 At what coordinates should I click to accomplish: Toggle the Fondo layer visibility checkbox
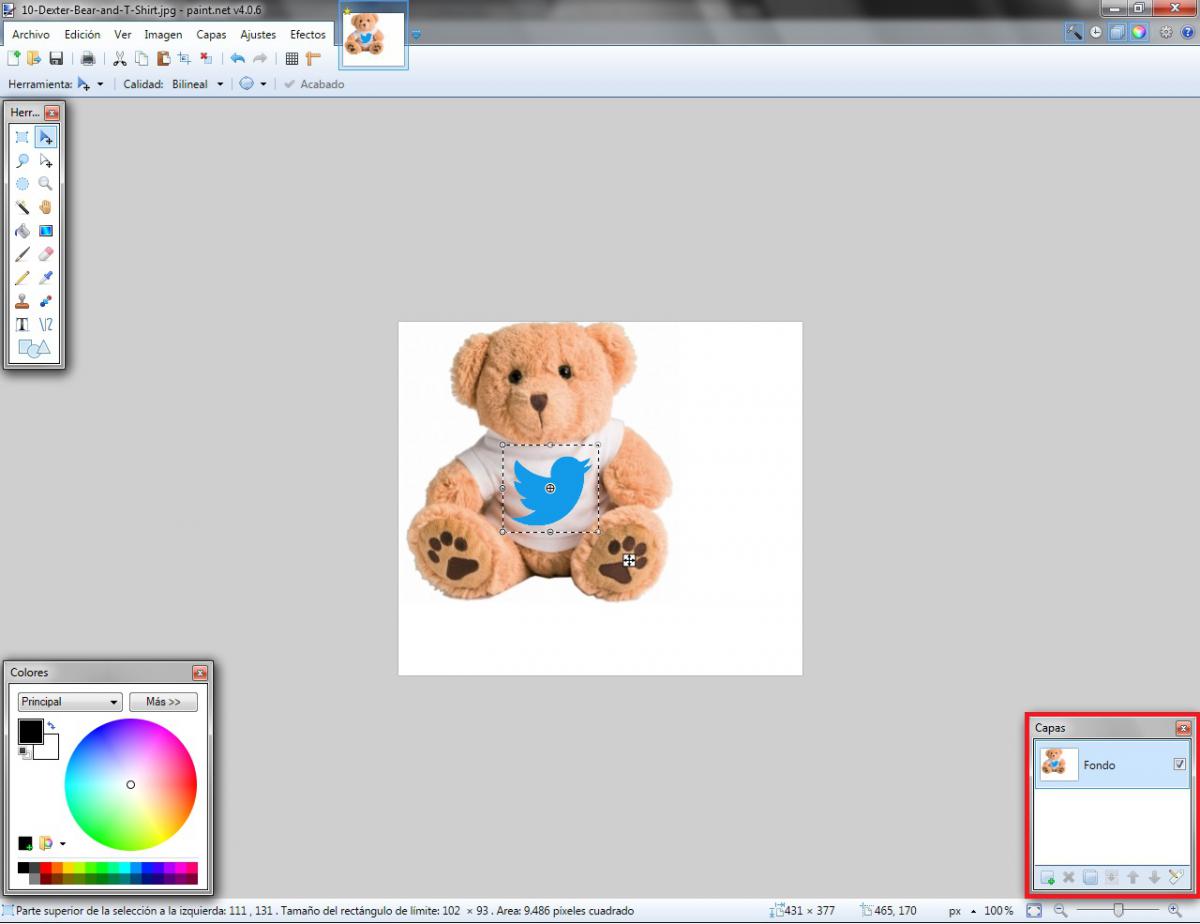1179,765
